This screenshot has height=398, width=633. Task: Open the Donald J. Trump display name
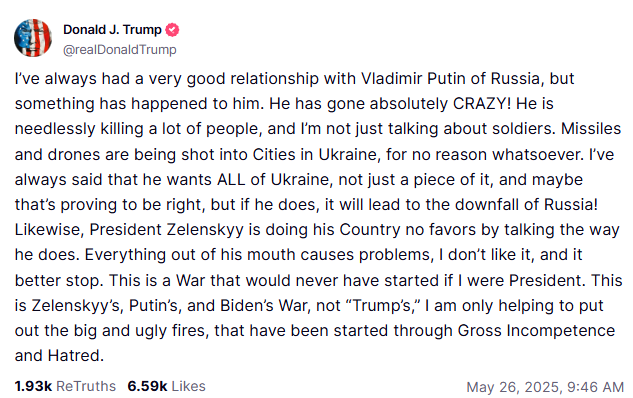pyautogui.click(x=112, y=29)
